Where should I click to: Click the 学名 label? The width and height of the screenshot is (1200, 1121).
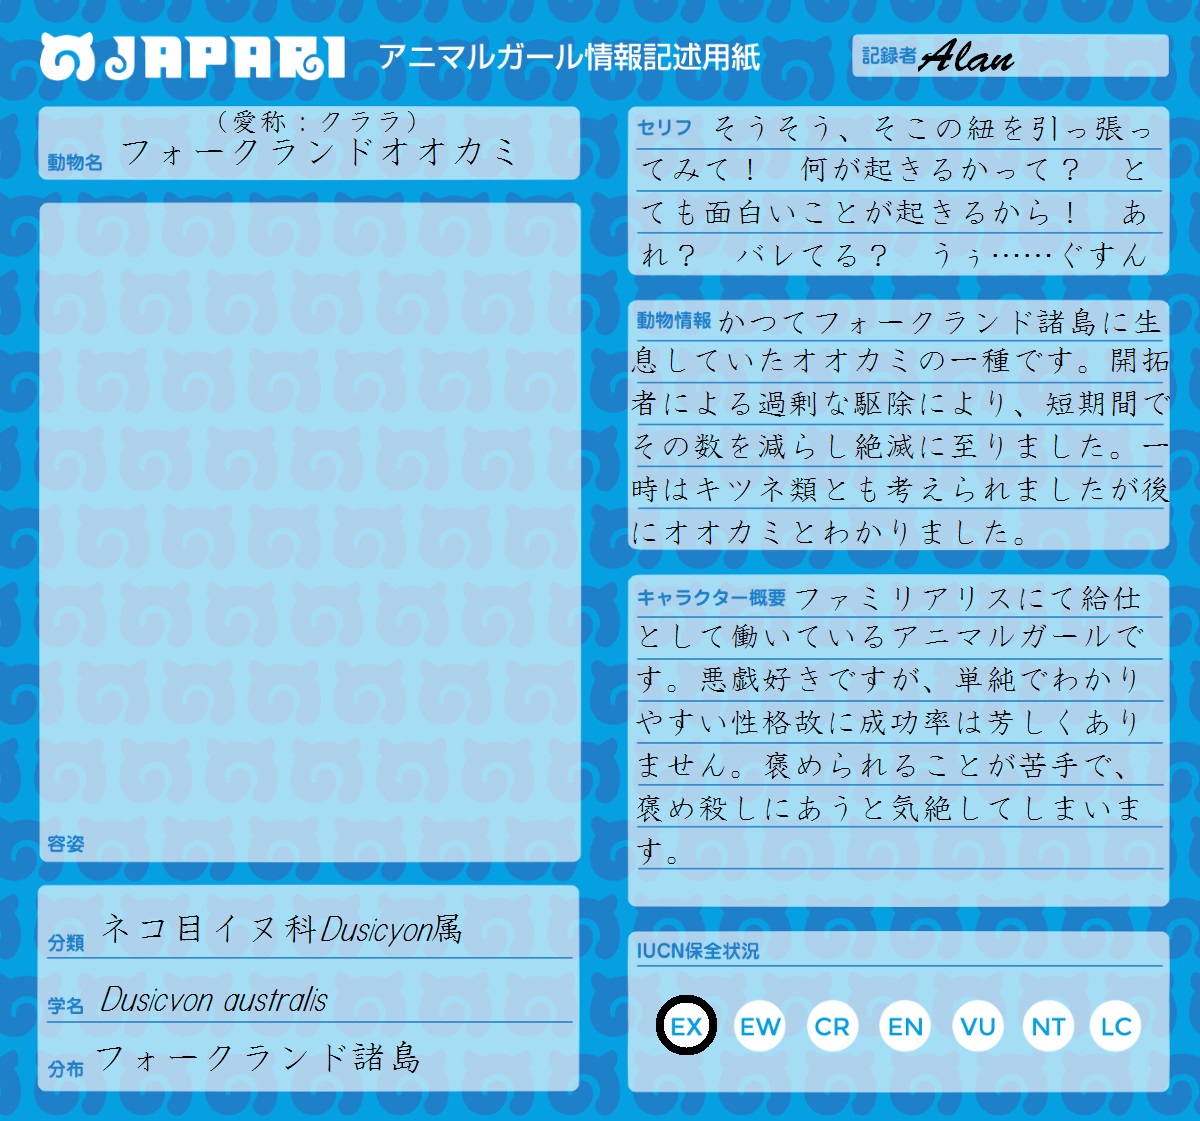[x=66, y=1005]
